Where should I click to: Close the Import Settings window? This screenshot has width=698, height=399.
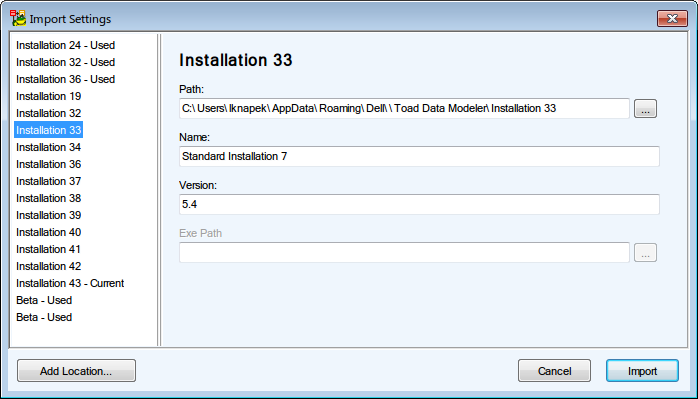pyautogui.click(x=672, y=19)
